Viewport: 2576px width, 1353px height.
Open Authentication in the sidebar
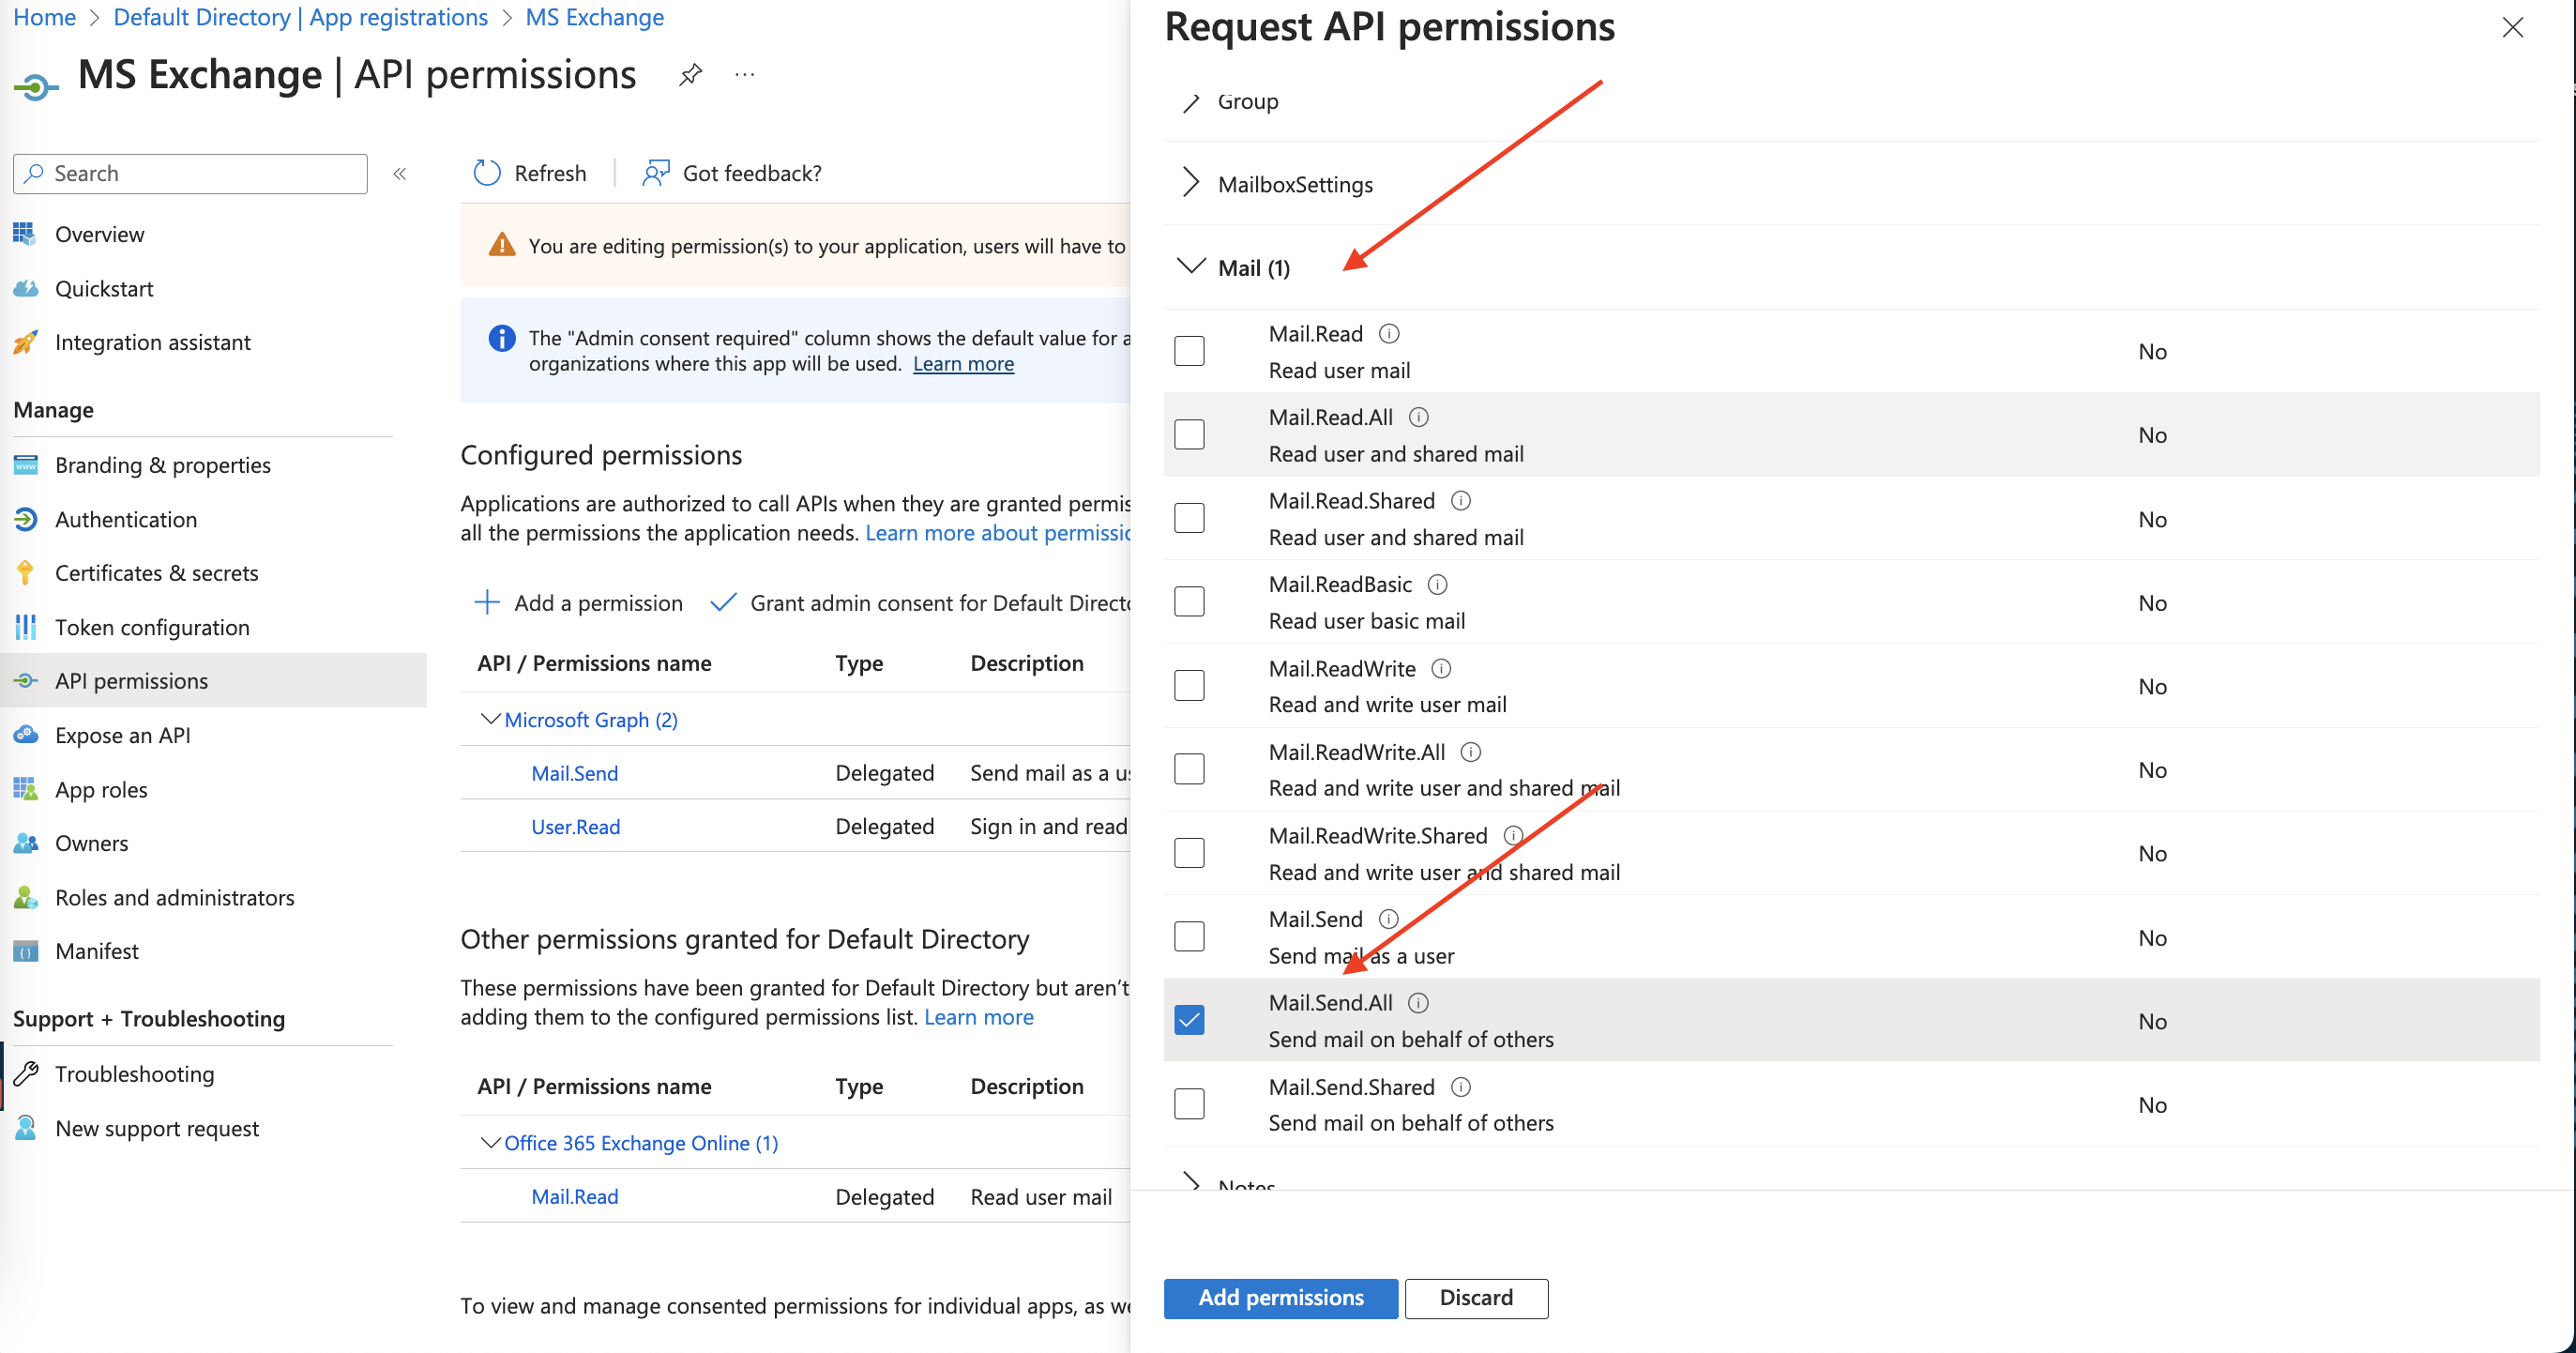point(126,519)
